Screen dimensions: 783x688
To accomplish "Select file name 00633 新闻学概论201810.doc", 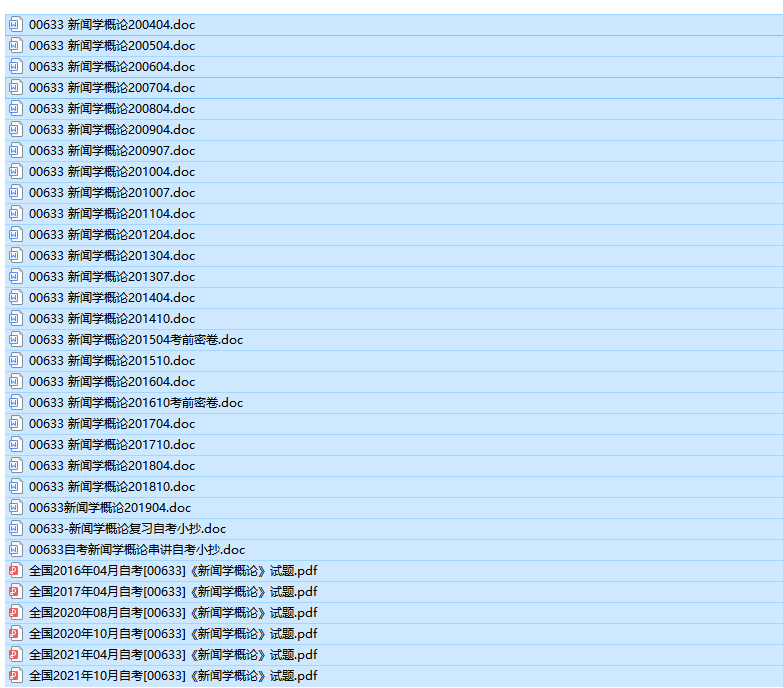I will [x=112, y=486].
